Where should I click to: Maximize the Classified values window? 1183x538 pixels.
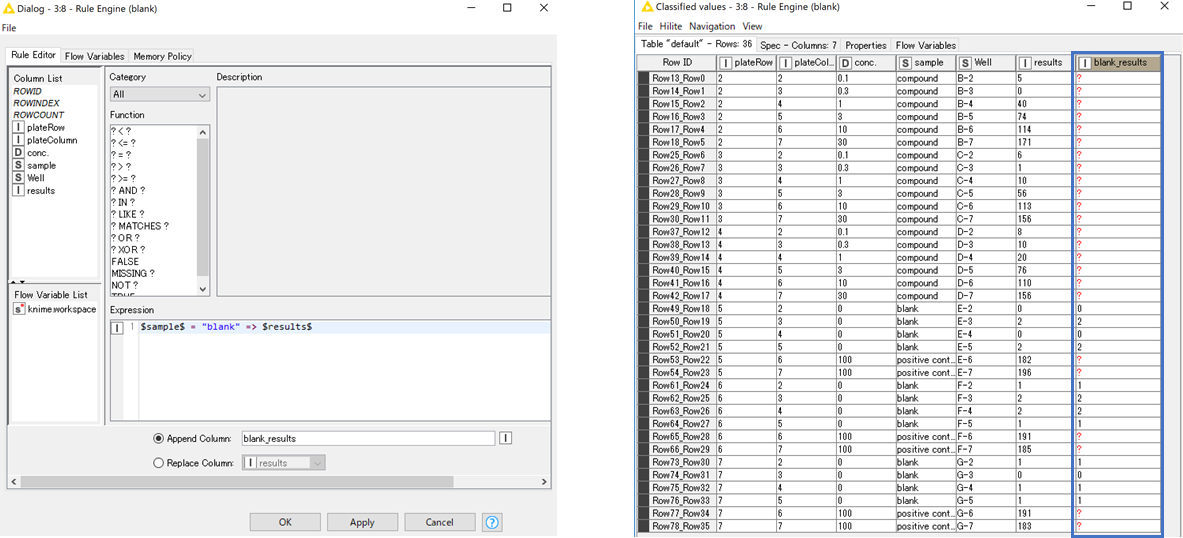point(1127,6)
